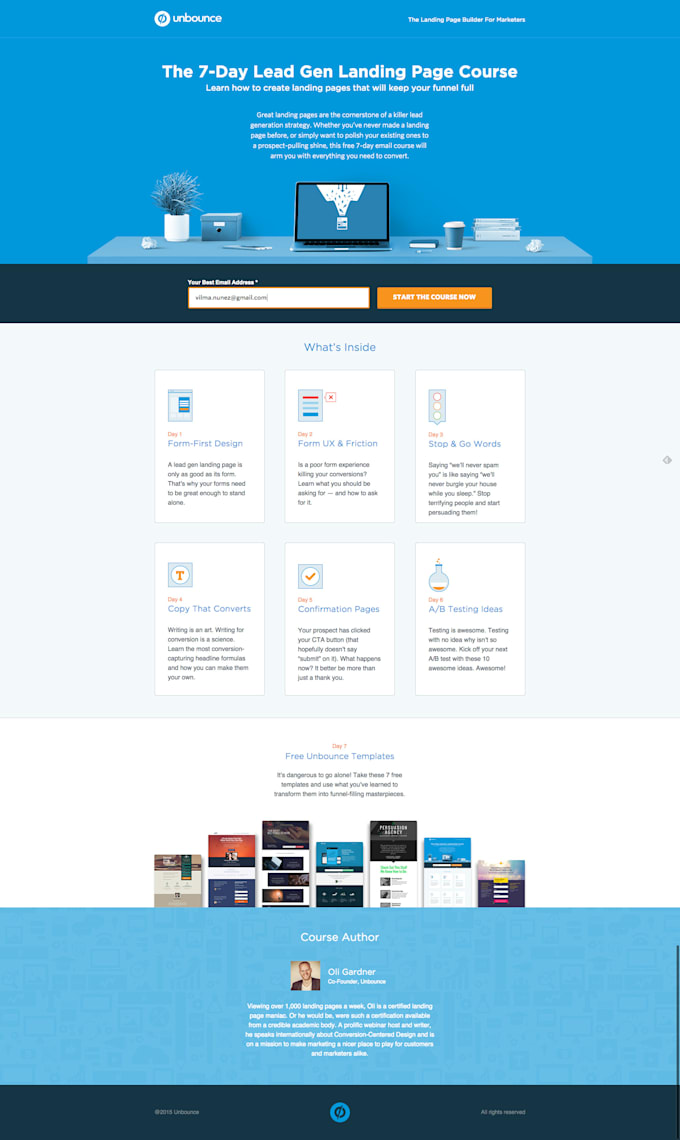This screenshot has width=680, height=1140.
Task: Click Oli Gardner's profile photo
Action: pos(305,976)
